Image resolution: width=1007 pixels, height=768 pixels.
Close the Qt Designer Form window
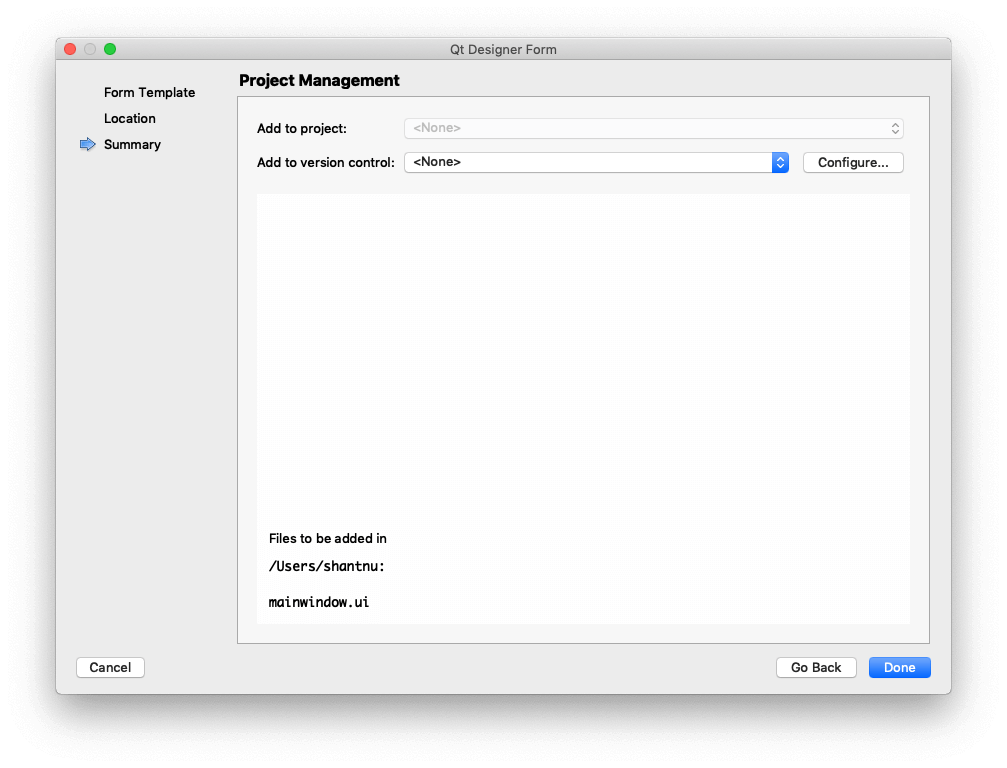click(x=71, y=49)
